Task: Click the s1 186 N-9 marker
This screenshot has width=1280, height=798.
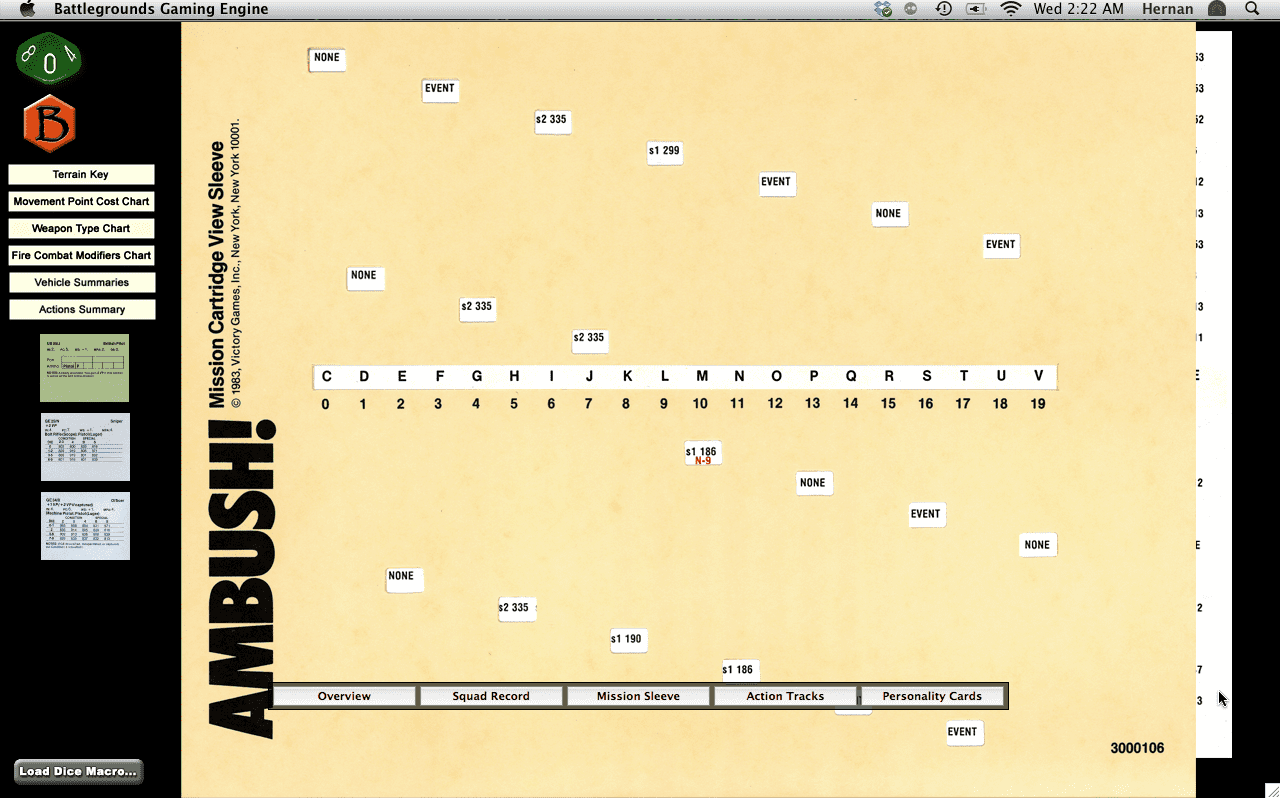Action: pyautogui.click(x=702, y=454)
